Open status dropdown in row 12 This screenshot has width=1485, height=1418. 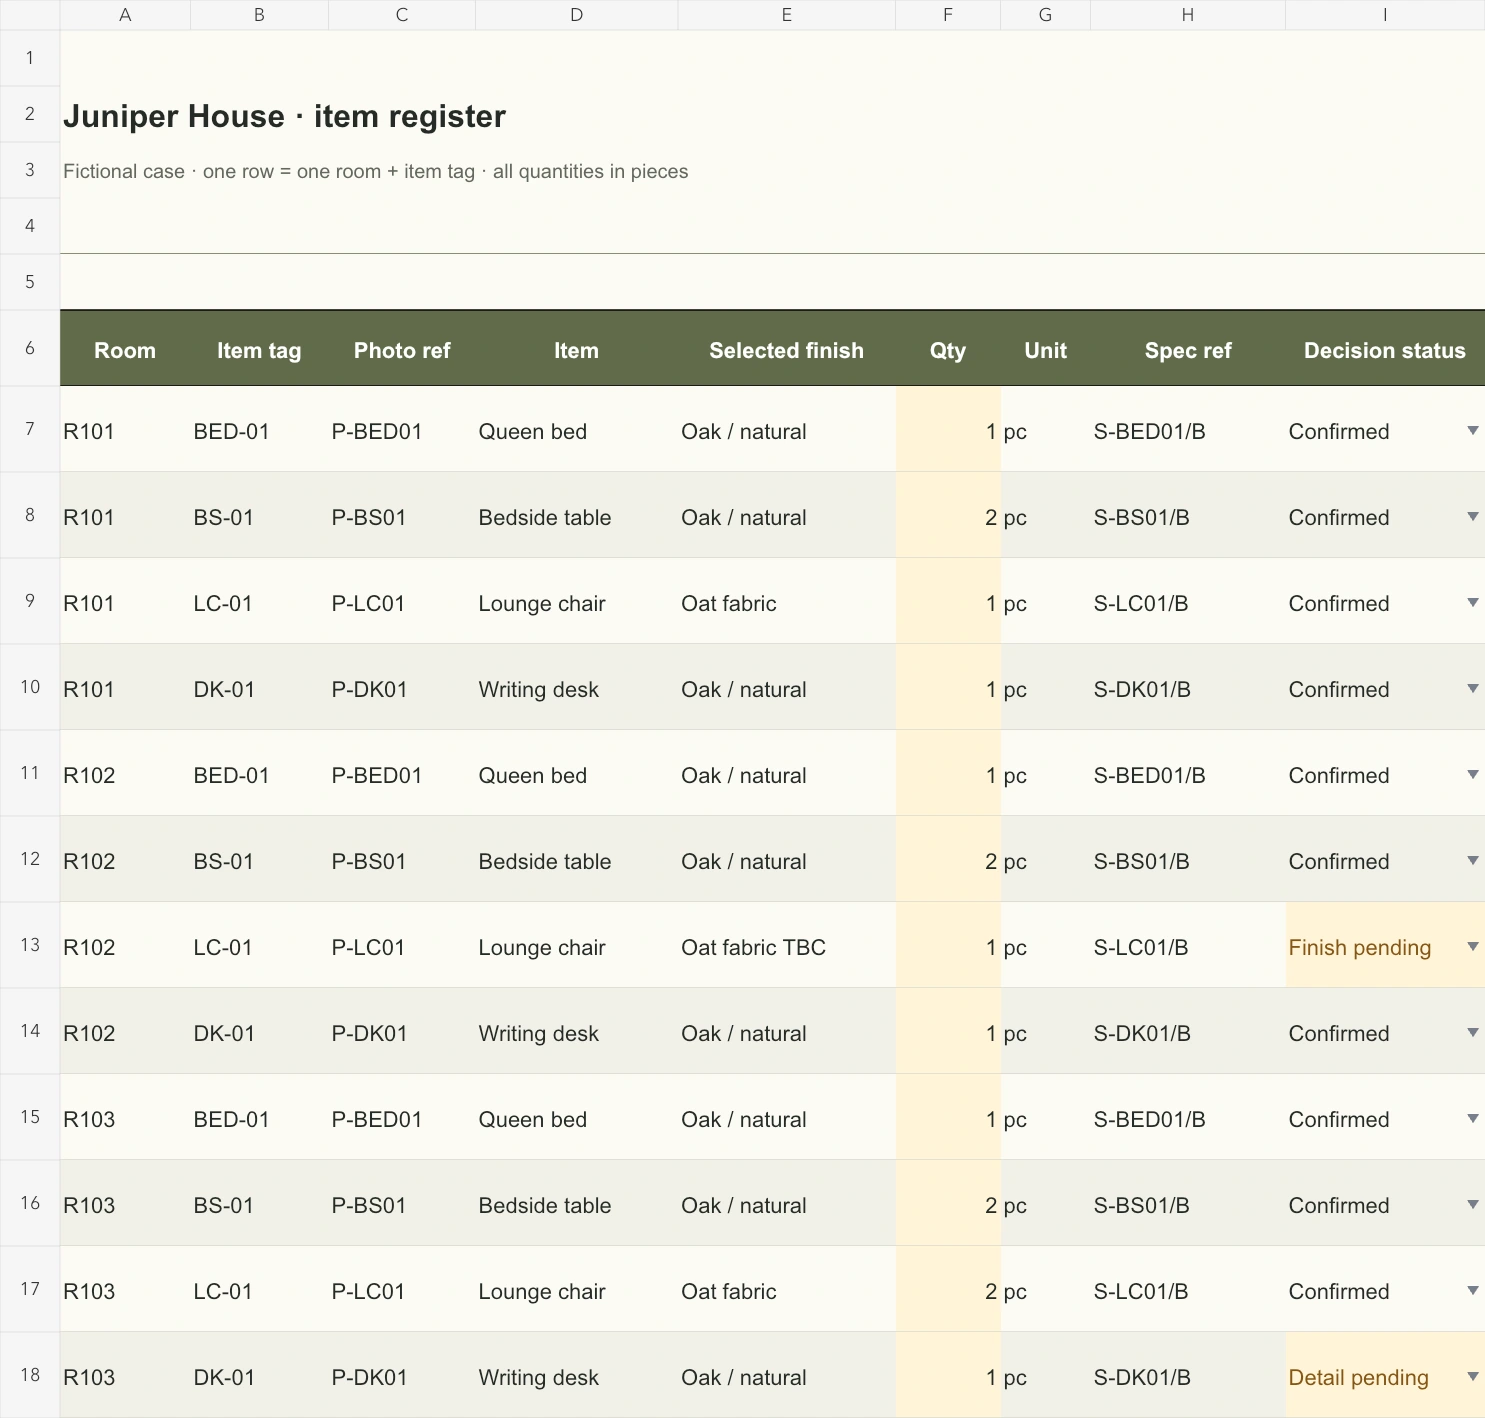1472,860
